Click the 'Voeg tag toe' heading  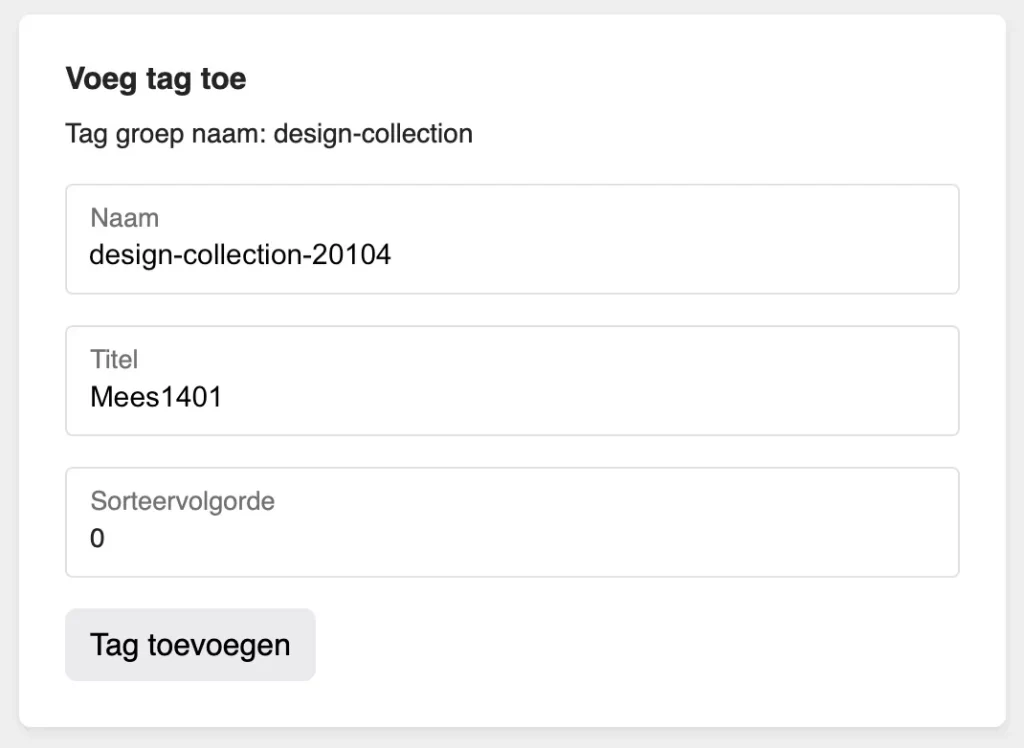click(156, 79)
